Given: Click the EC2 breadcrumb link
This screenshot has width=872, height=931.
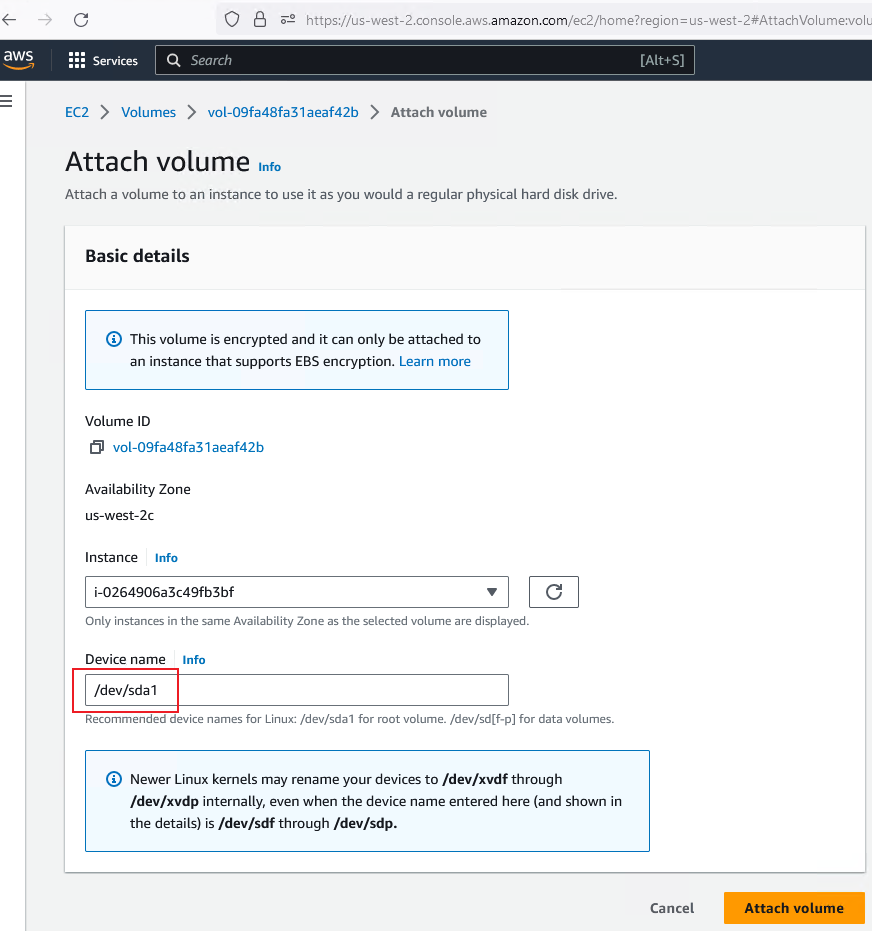Looking at the screenshot, I should (77, 112).
